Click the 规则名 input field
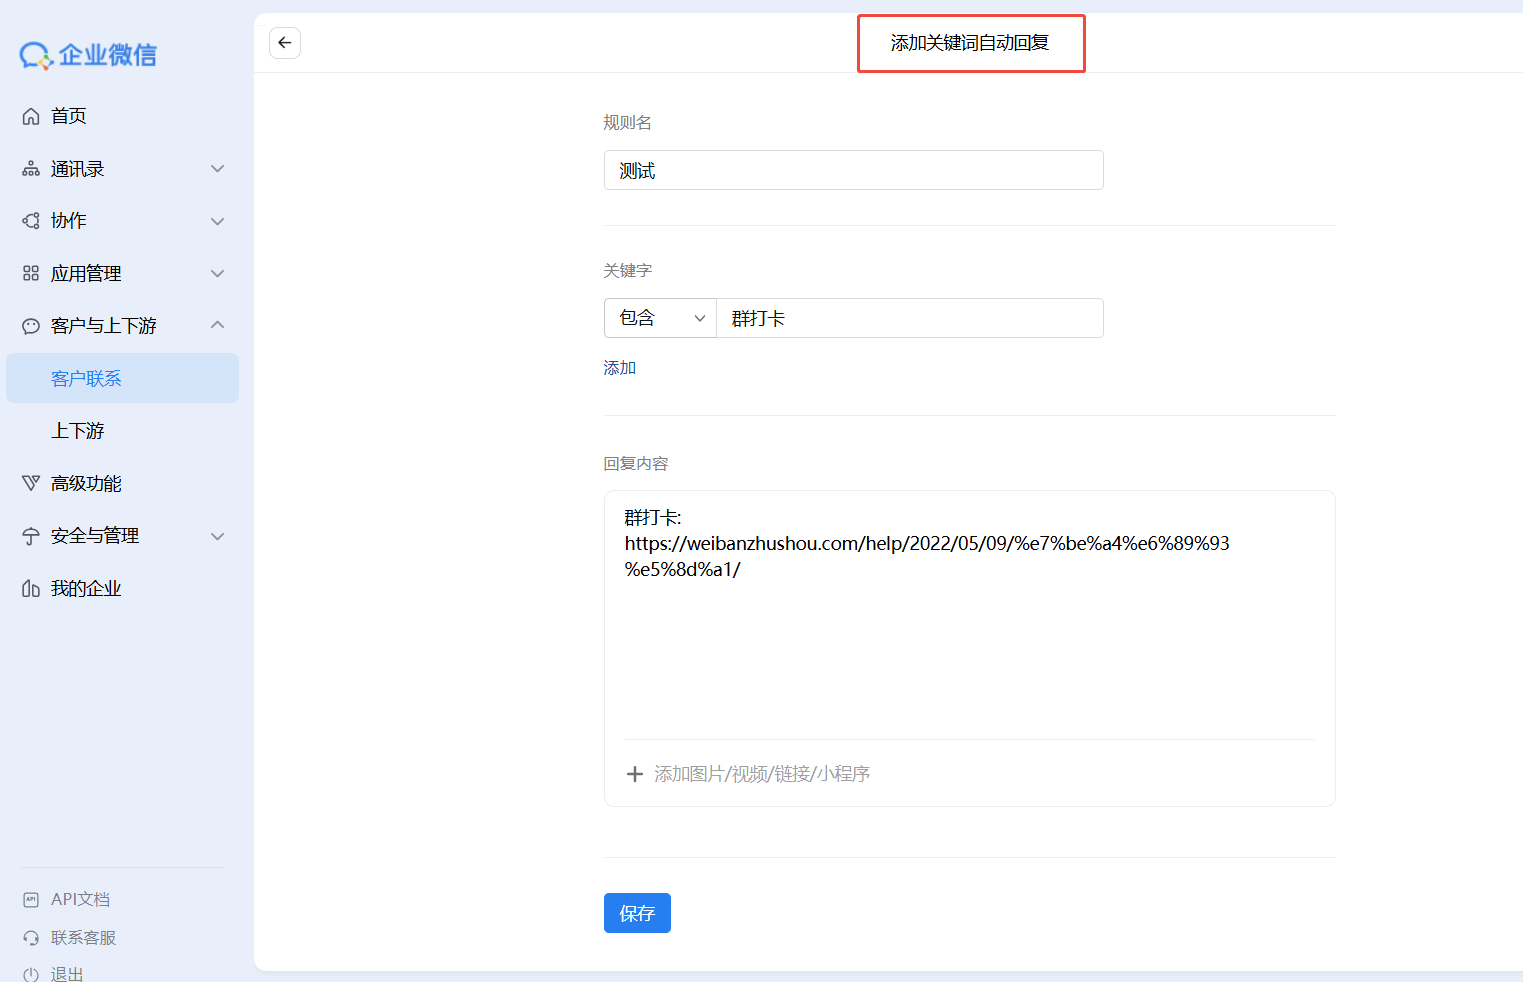Screen dimensions: 1523x982 click(x=853, y=170)
